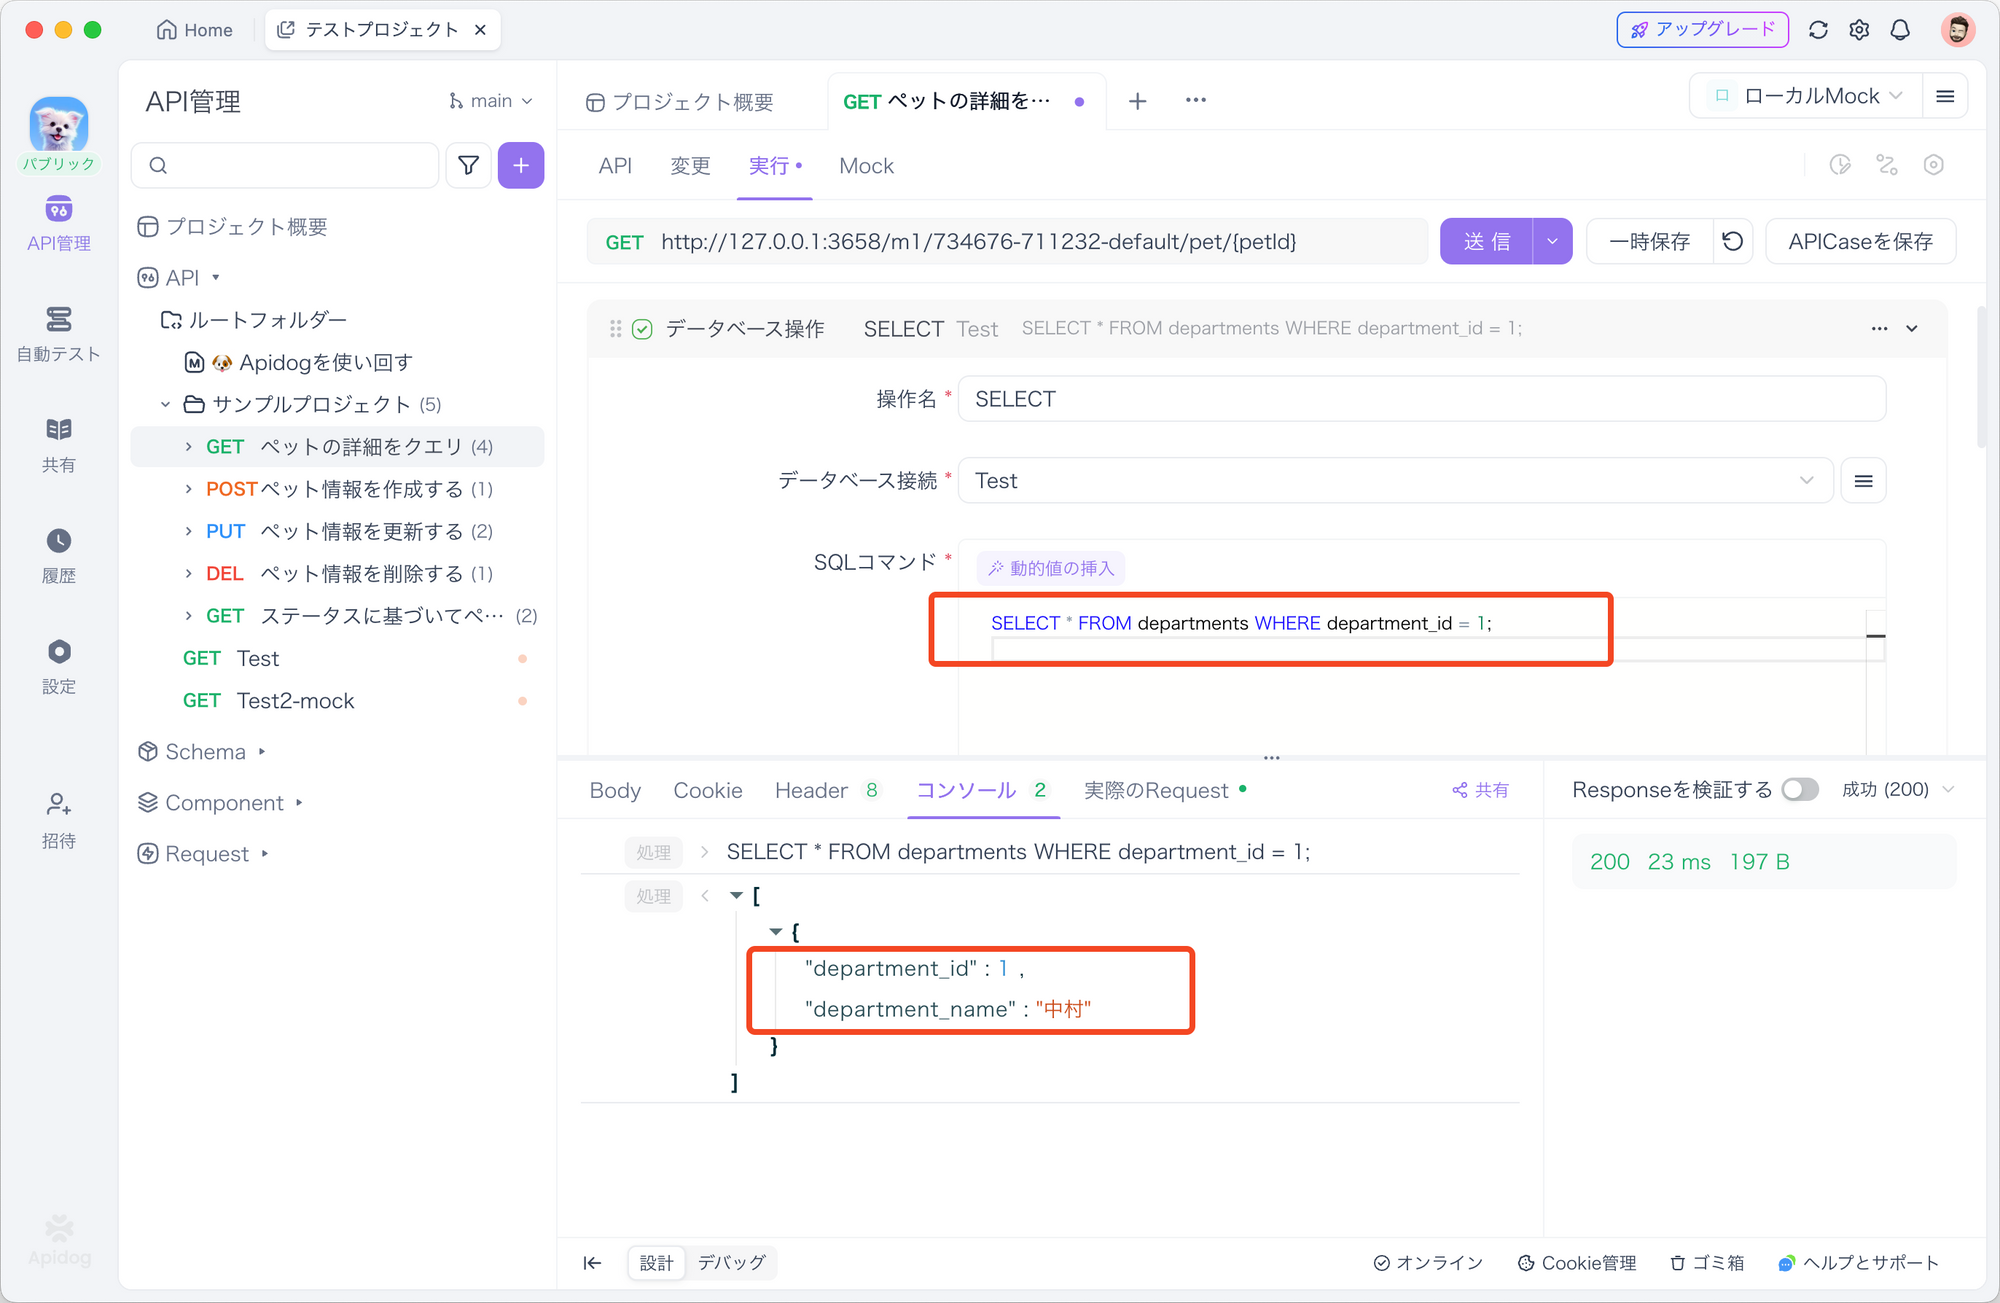
Task: Open the データベース接続 Test dropdown
Action: click(x=1803, y=481)
